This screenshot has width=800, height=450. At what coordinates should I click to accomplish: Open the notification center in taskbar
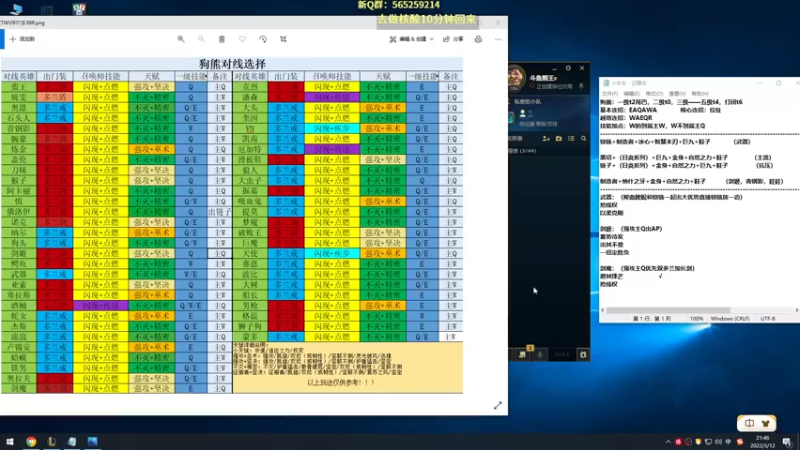click(x=787, y=442)
